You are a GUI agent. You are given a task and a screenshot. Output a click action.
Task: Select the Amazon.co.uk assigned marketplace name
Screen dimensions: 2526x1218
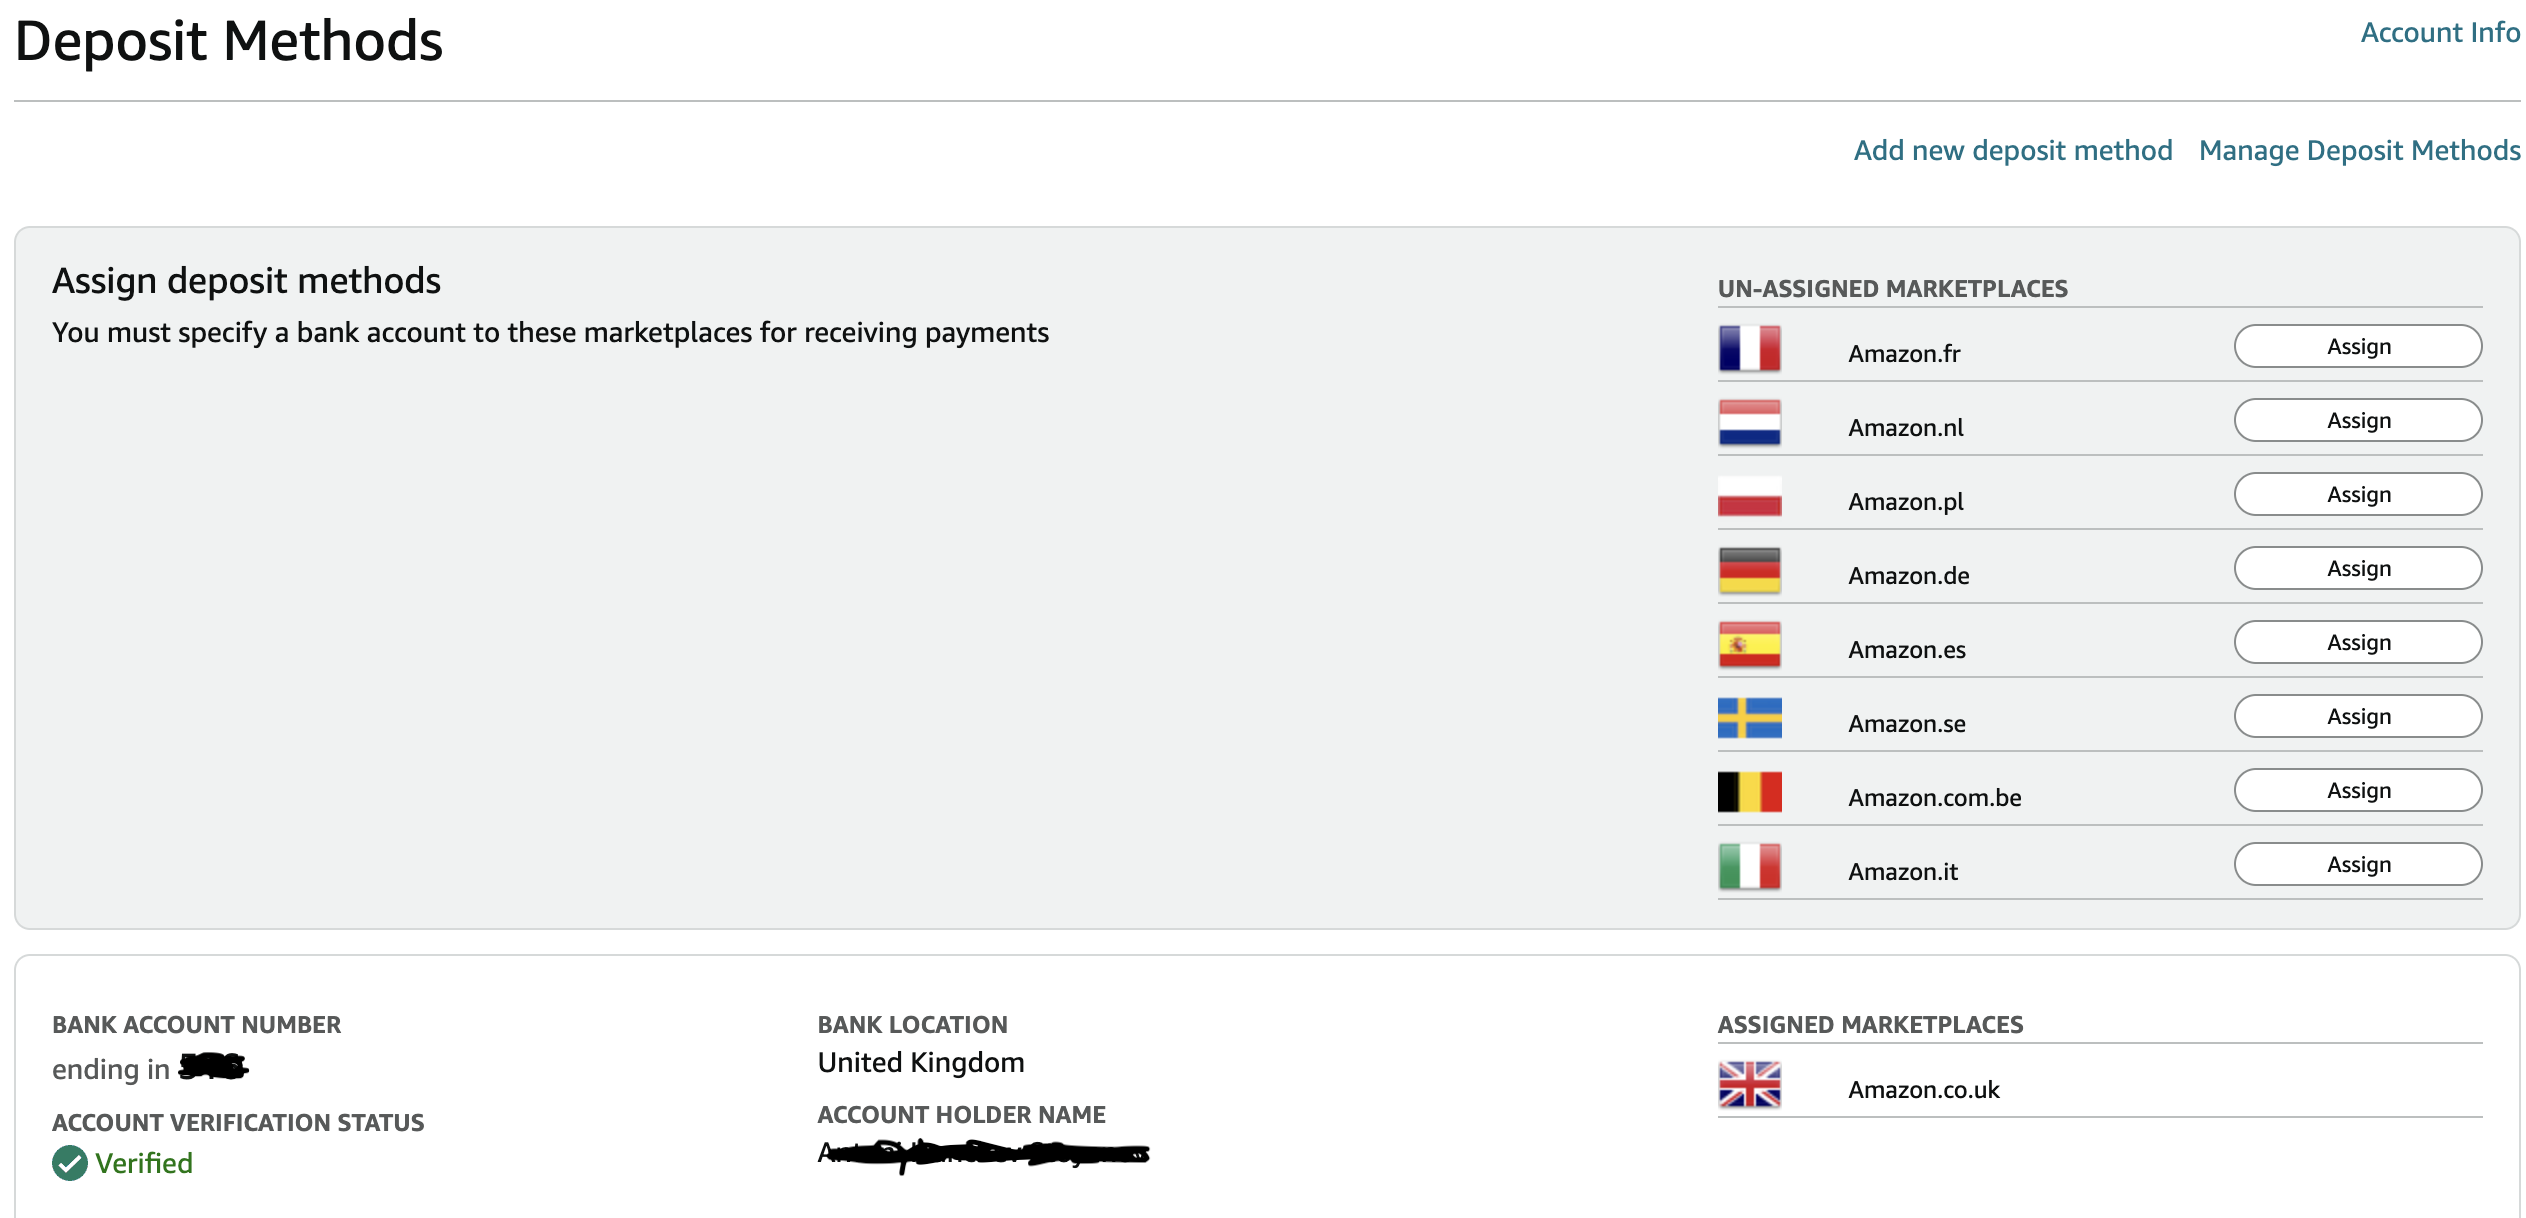(1924, 1089)
